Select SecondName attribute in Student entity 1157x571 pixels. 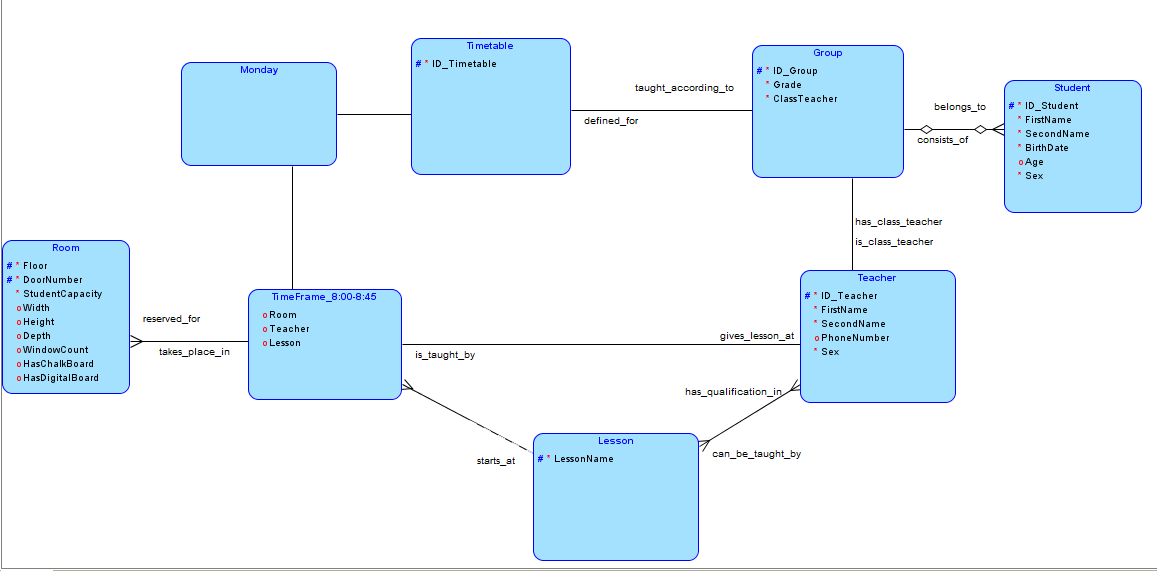click(x=1057, y=134)
